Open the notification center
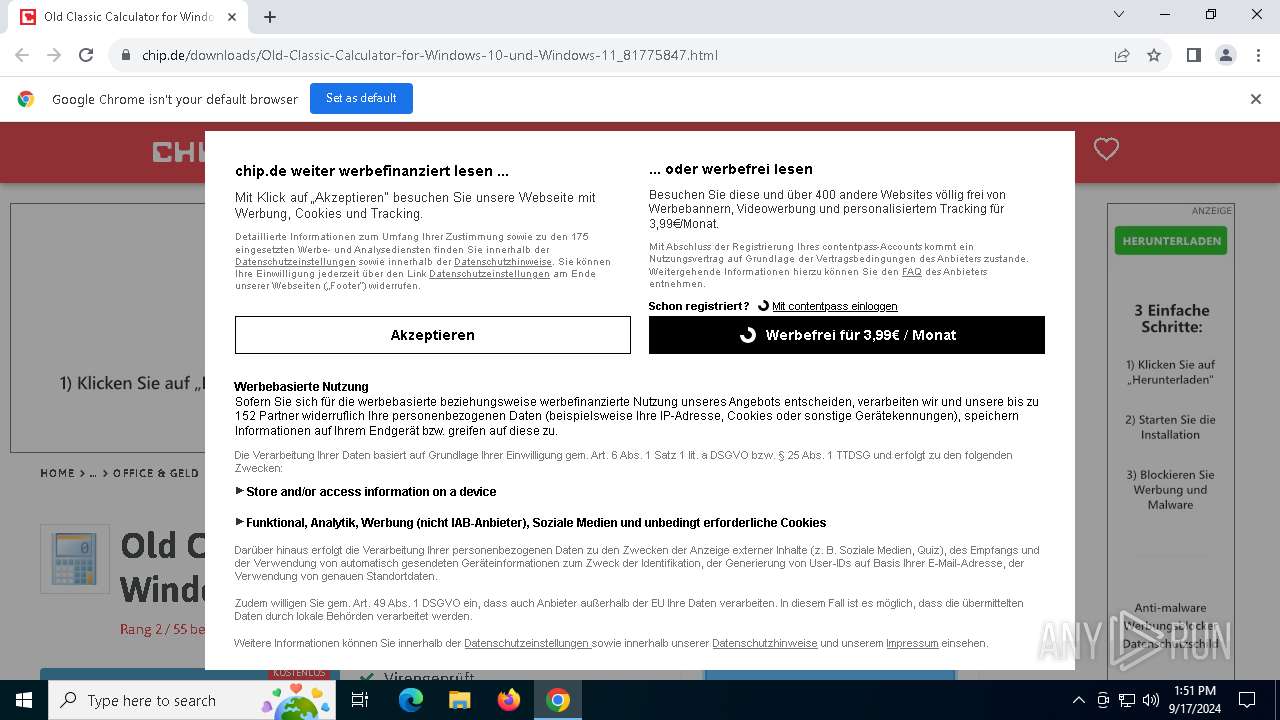1280x720 pixels. click(x=1247, y=700)
